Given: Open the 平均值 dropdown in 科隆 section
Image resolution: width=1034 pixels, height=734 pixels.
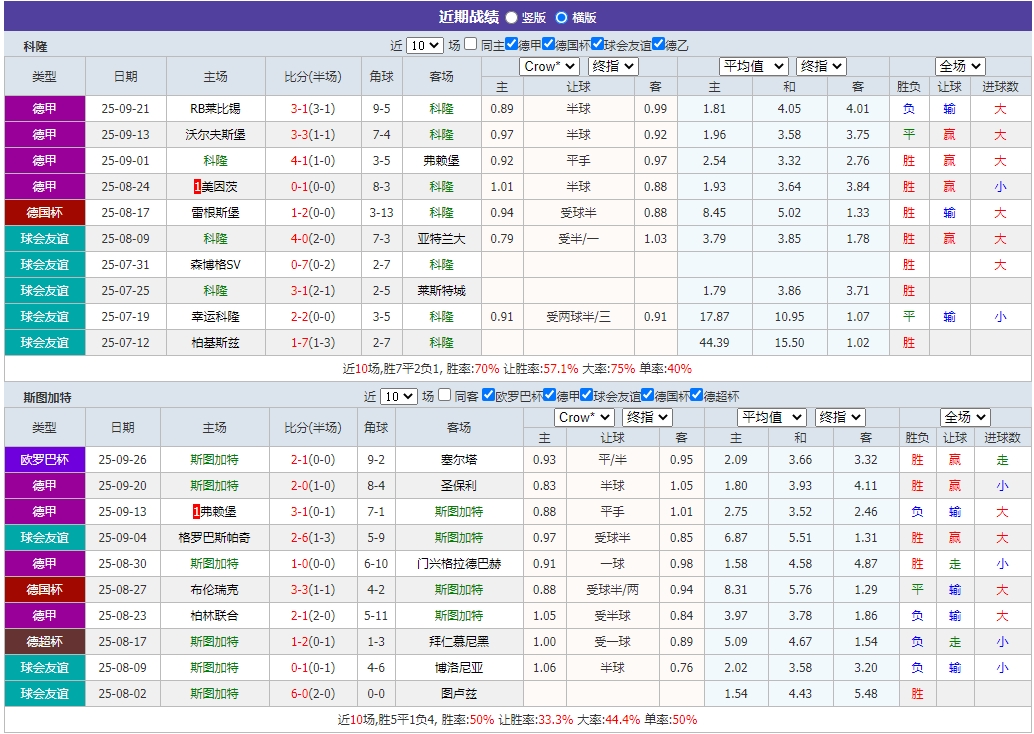Looking at the screenshot, I should point(753,67).
